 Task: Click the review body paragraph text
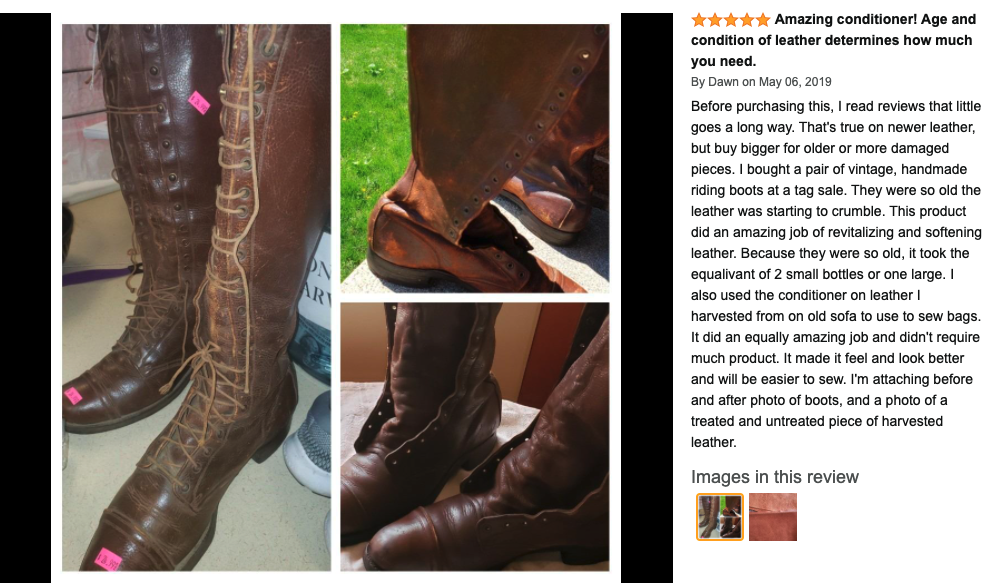(836, 274)
